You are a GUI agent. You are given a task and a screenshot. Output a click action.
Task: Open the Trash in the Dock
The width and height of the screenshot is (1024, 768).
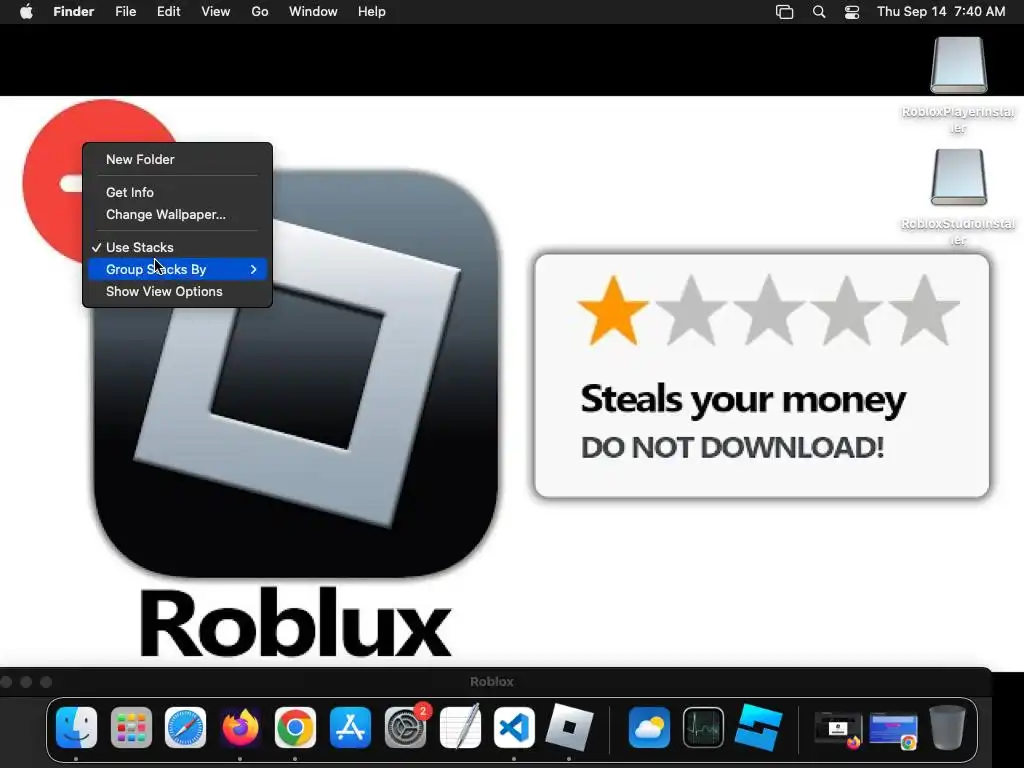[948, 727]
